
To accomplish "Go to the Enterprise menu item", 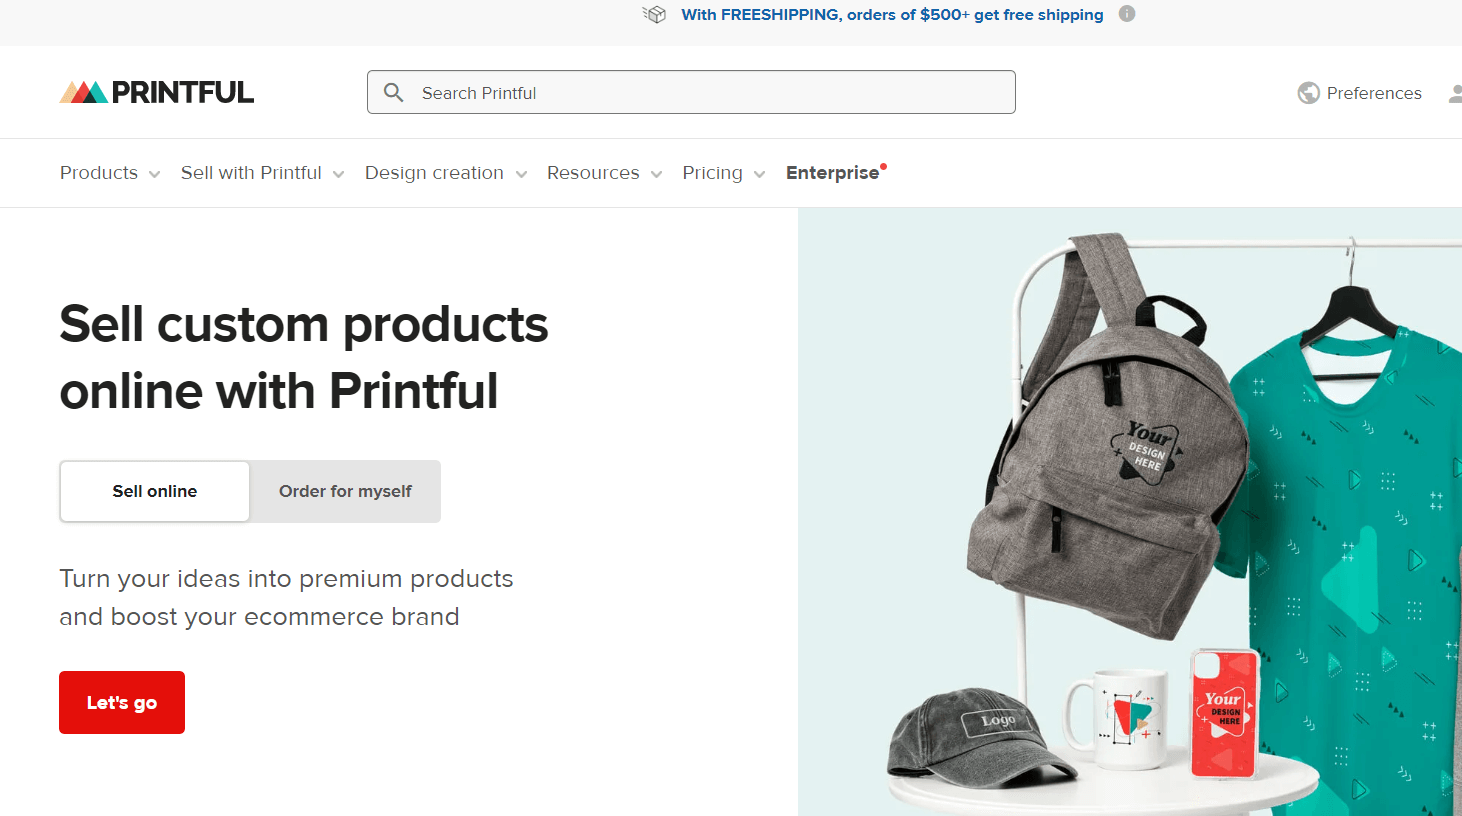I will click(x=833, y=173).
